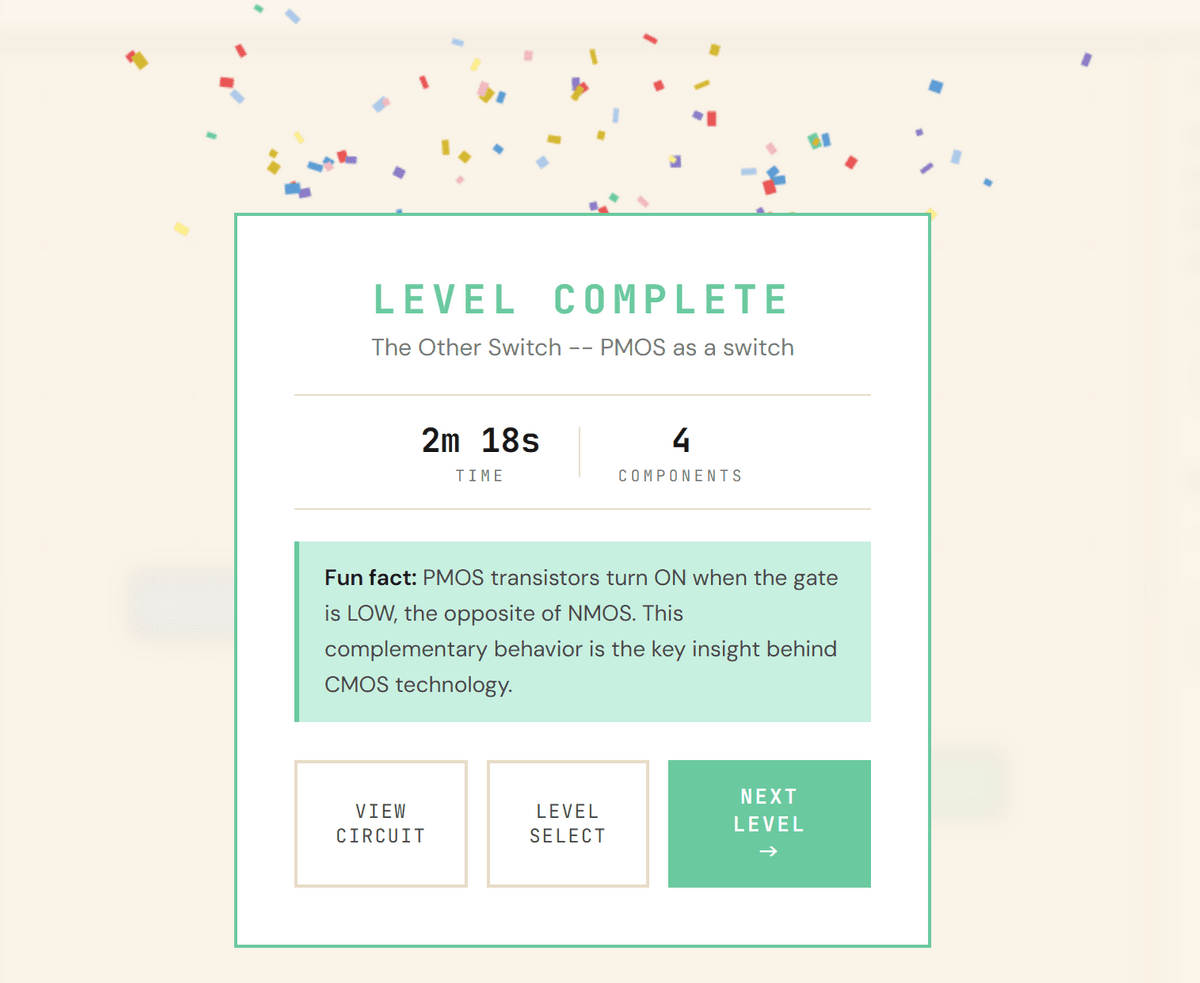This screenshot has height=983, width=1200.
Task: Click the vertical divider between Time and Components
Action: (580, 452)
